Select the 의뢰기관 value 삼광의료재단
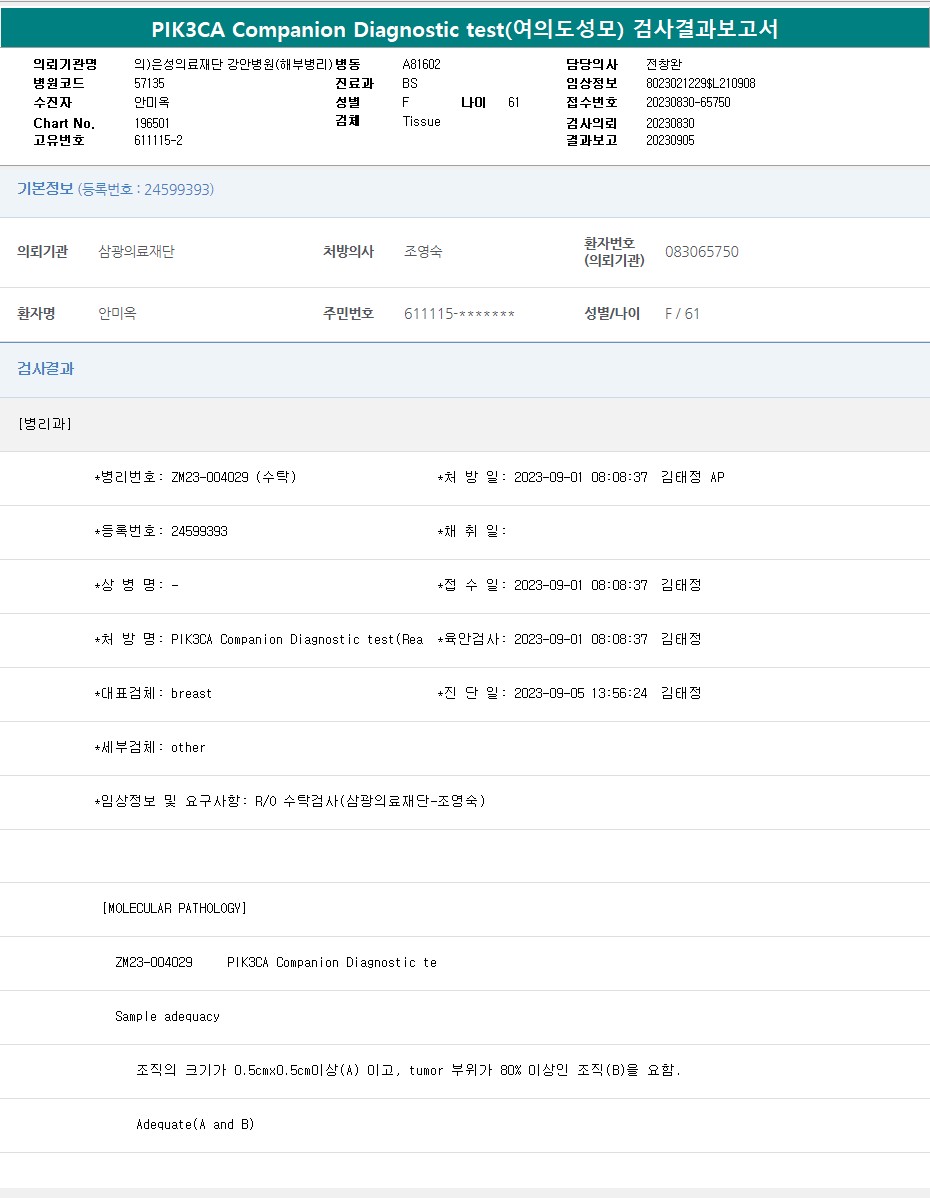 pos(136,252)
